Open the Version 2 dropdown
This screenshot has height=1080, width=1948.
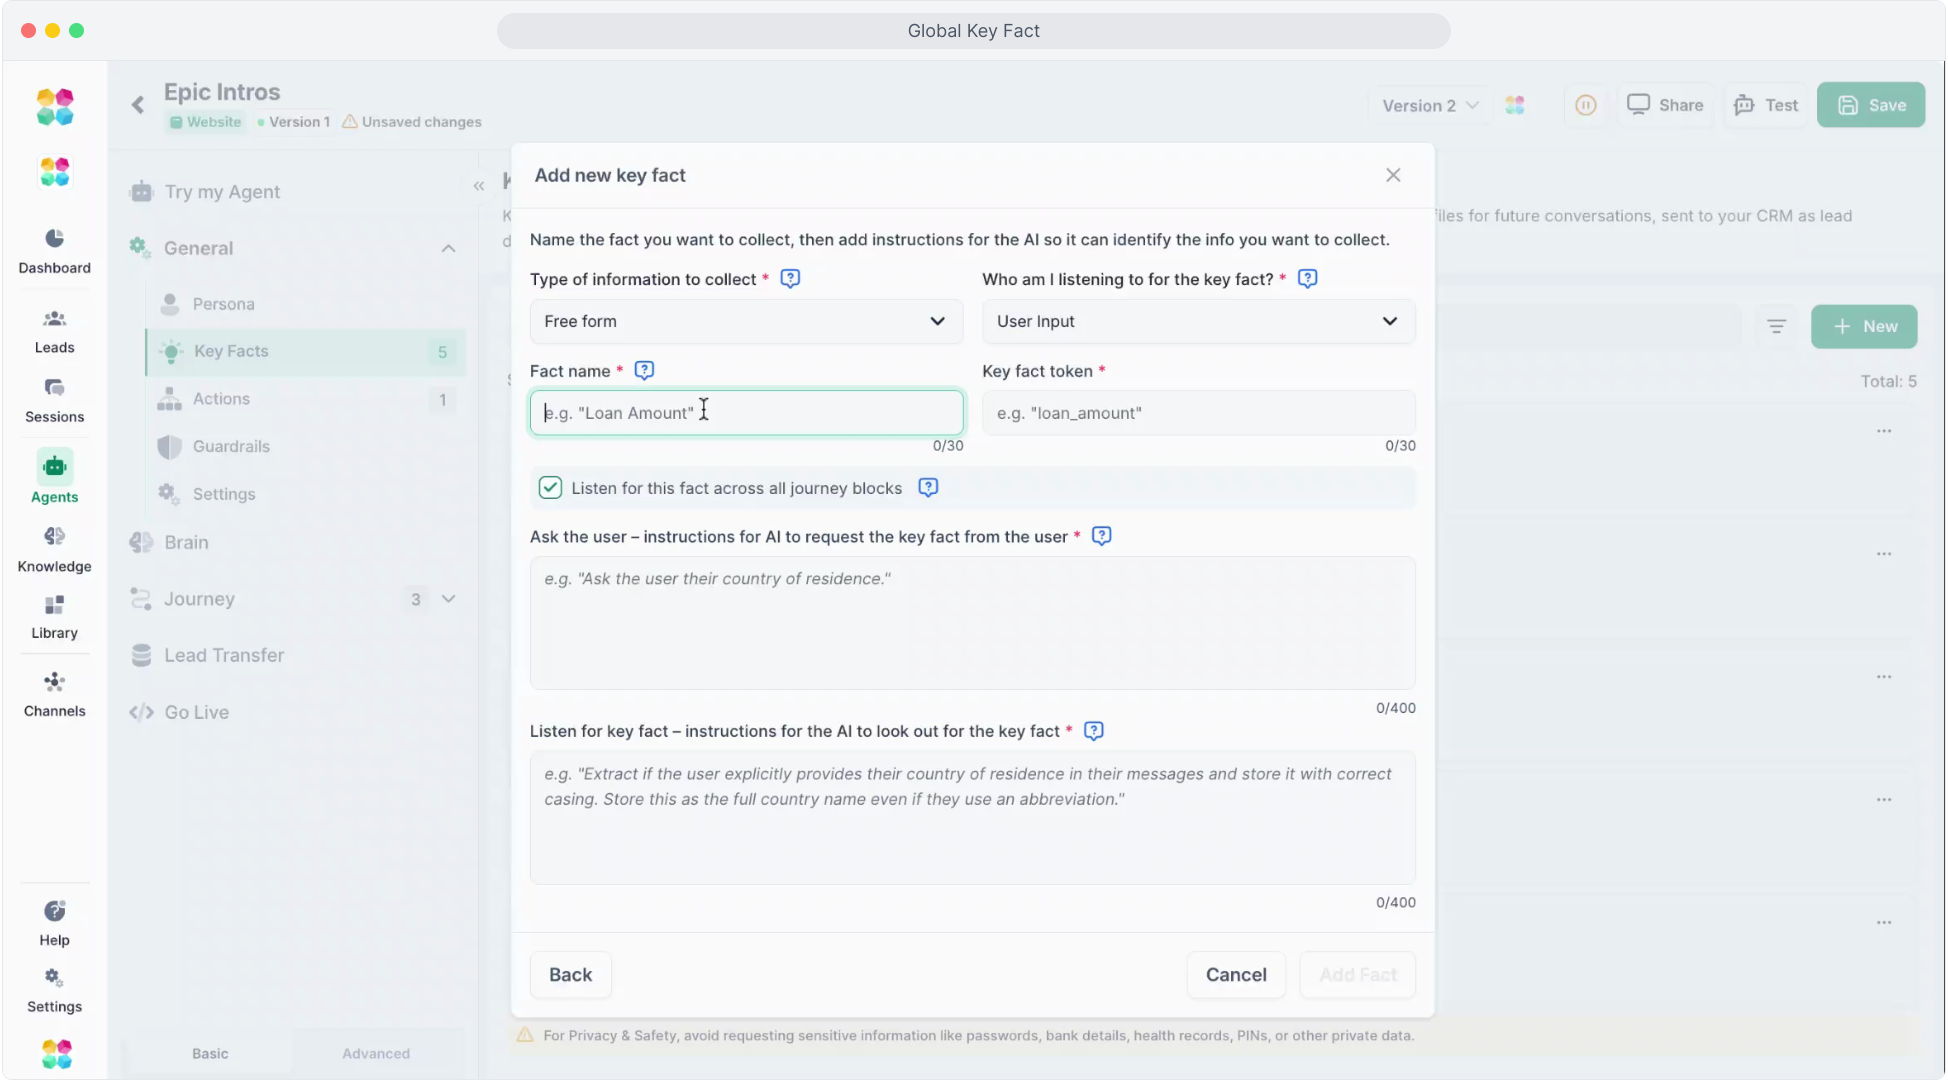point(1429,106)
